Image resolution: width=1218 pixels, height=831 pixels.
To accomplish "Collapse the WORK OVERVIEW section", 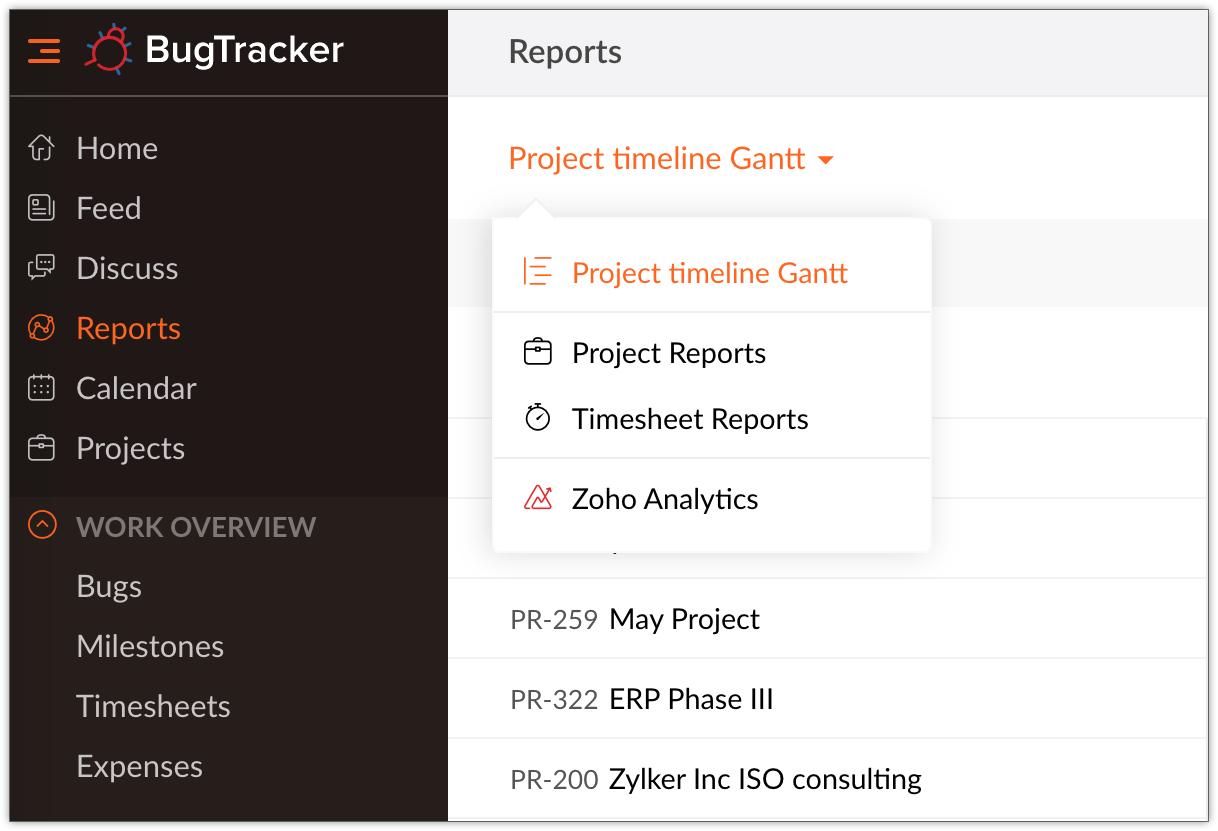I will pyautogui.click(x=41, y=526).
